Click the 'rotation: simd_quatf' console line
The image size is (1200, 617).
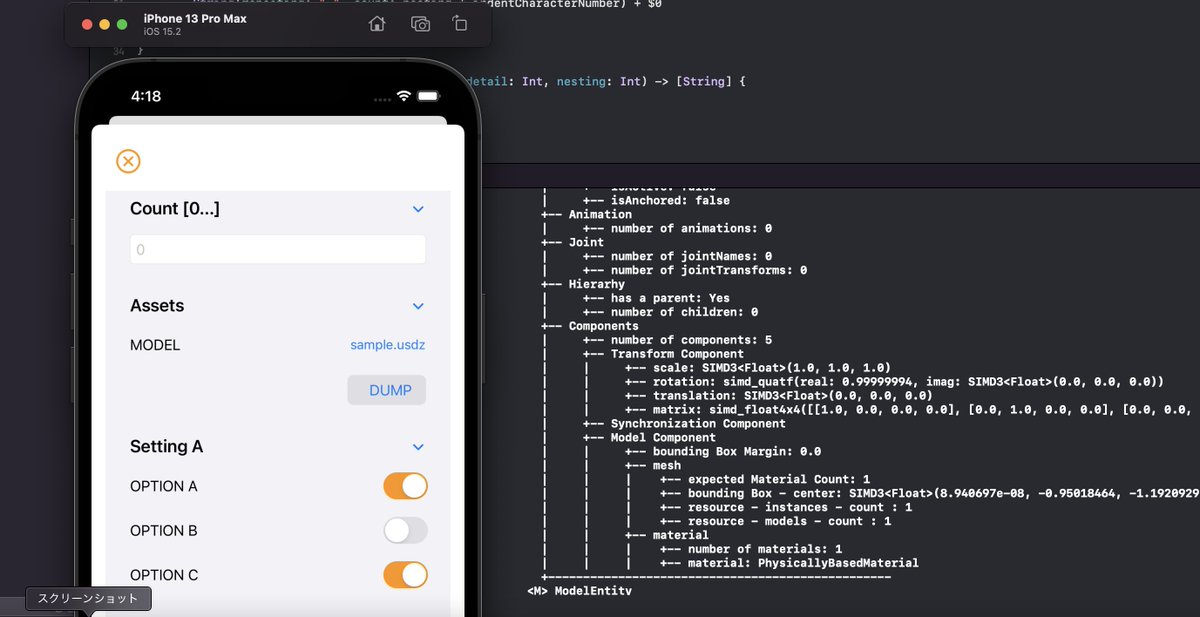pos(908,382)
